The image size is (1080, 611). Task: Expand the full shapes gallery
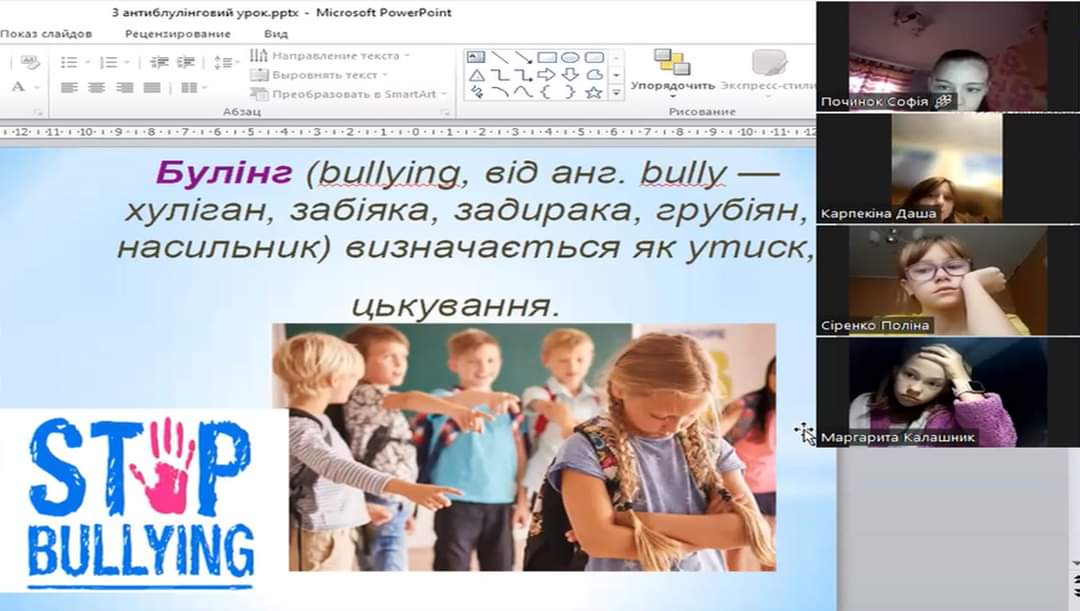tap(616, 92)
